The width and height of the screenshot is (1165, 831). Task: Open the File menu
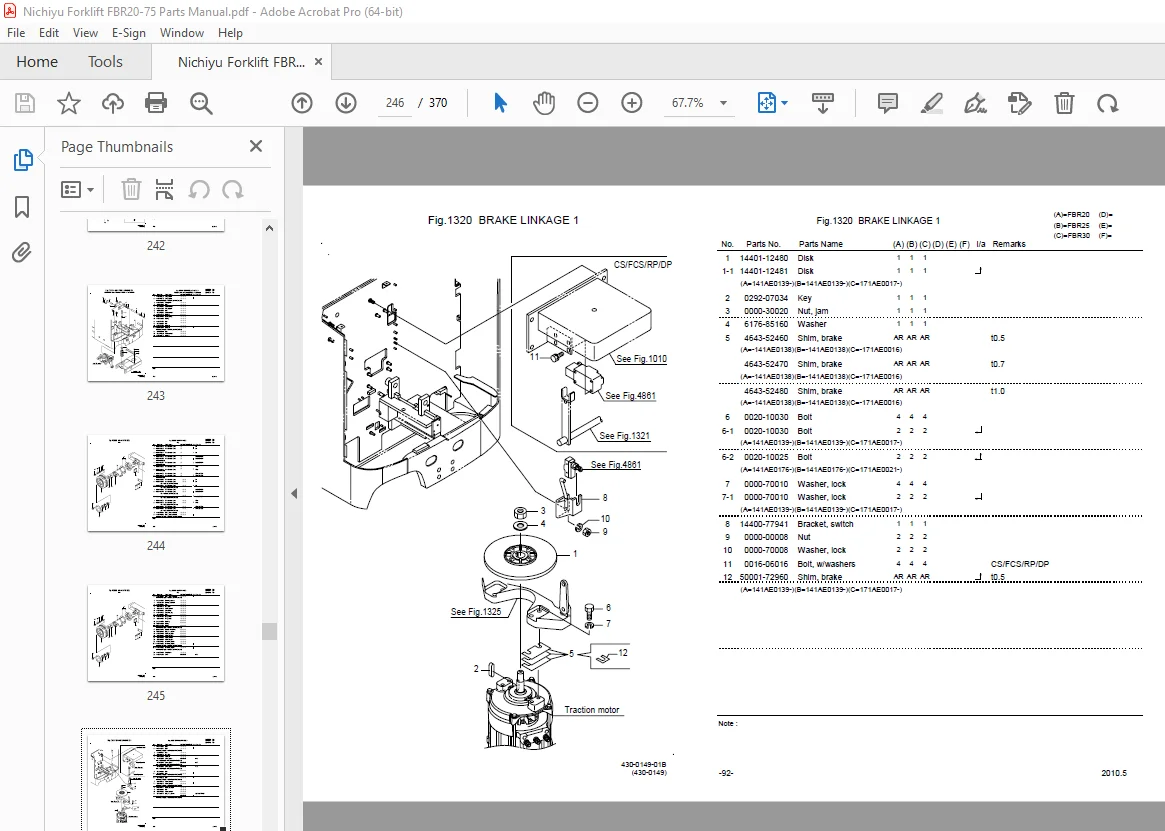point(16,33)
